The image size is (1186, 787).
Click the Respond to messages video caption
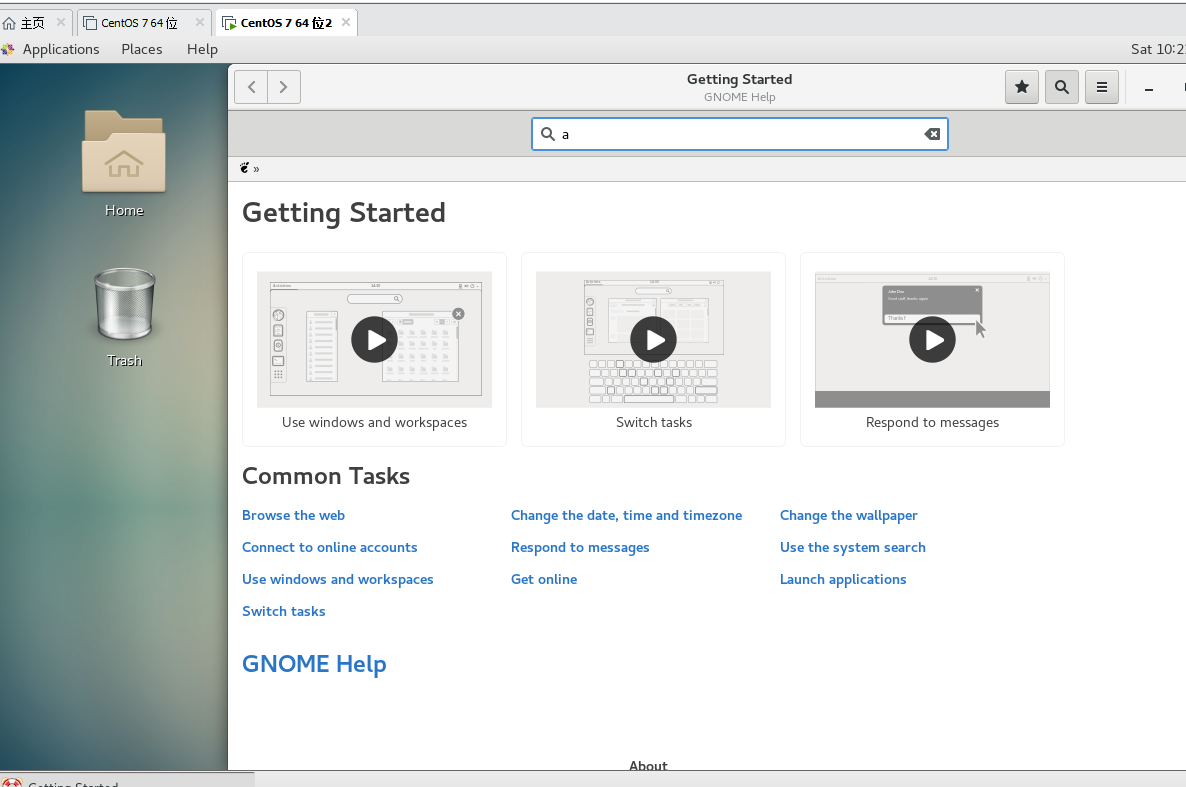(932, 422)
